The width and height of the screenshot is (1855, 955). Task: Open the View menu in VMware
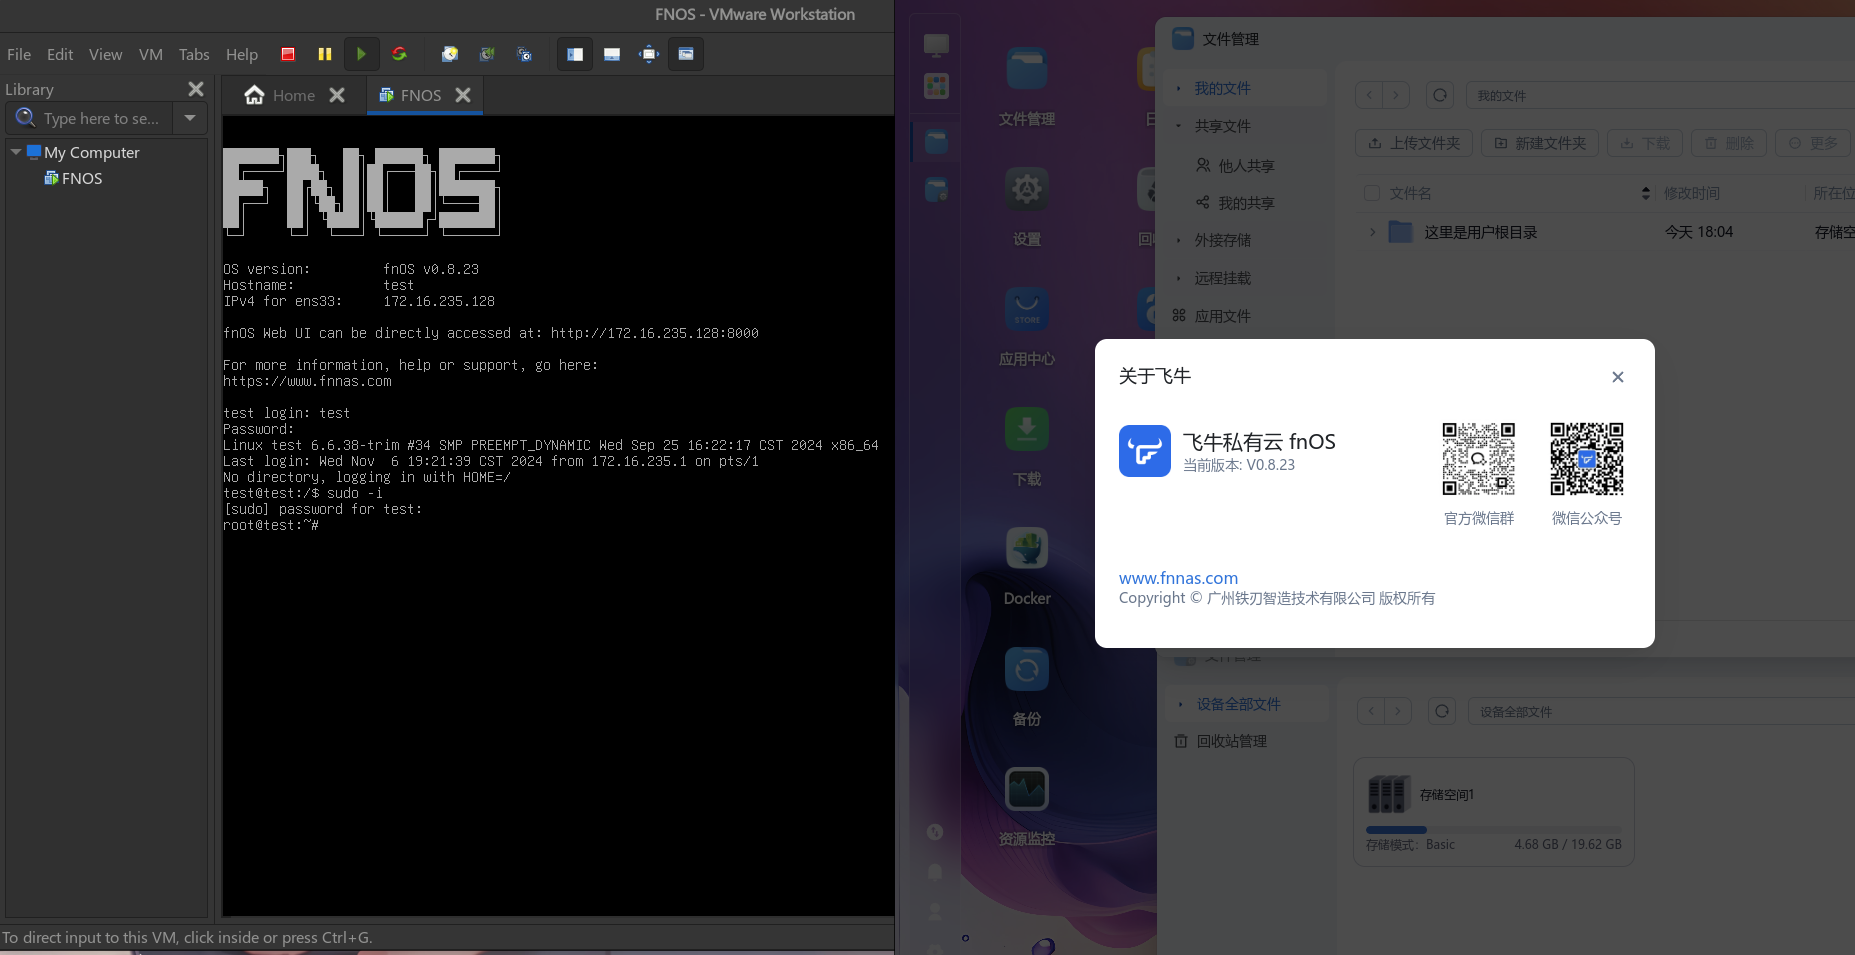click(105, 54)
